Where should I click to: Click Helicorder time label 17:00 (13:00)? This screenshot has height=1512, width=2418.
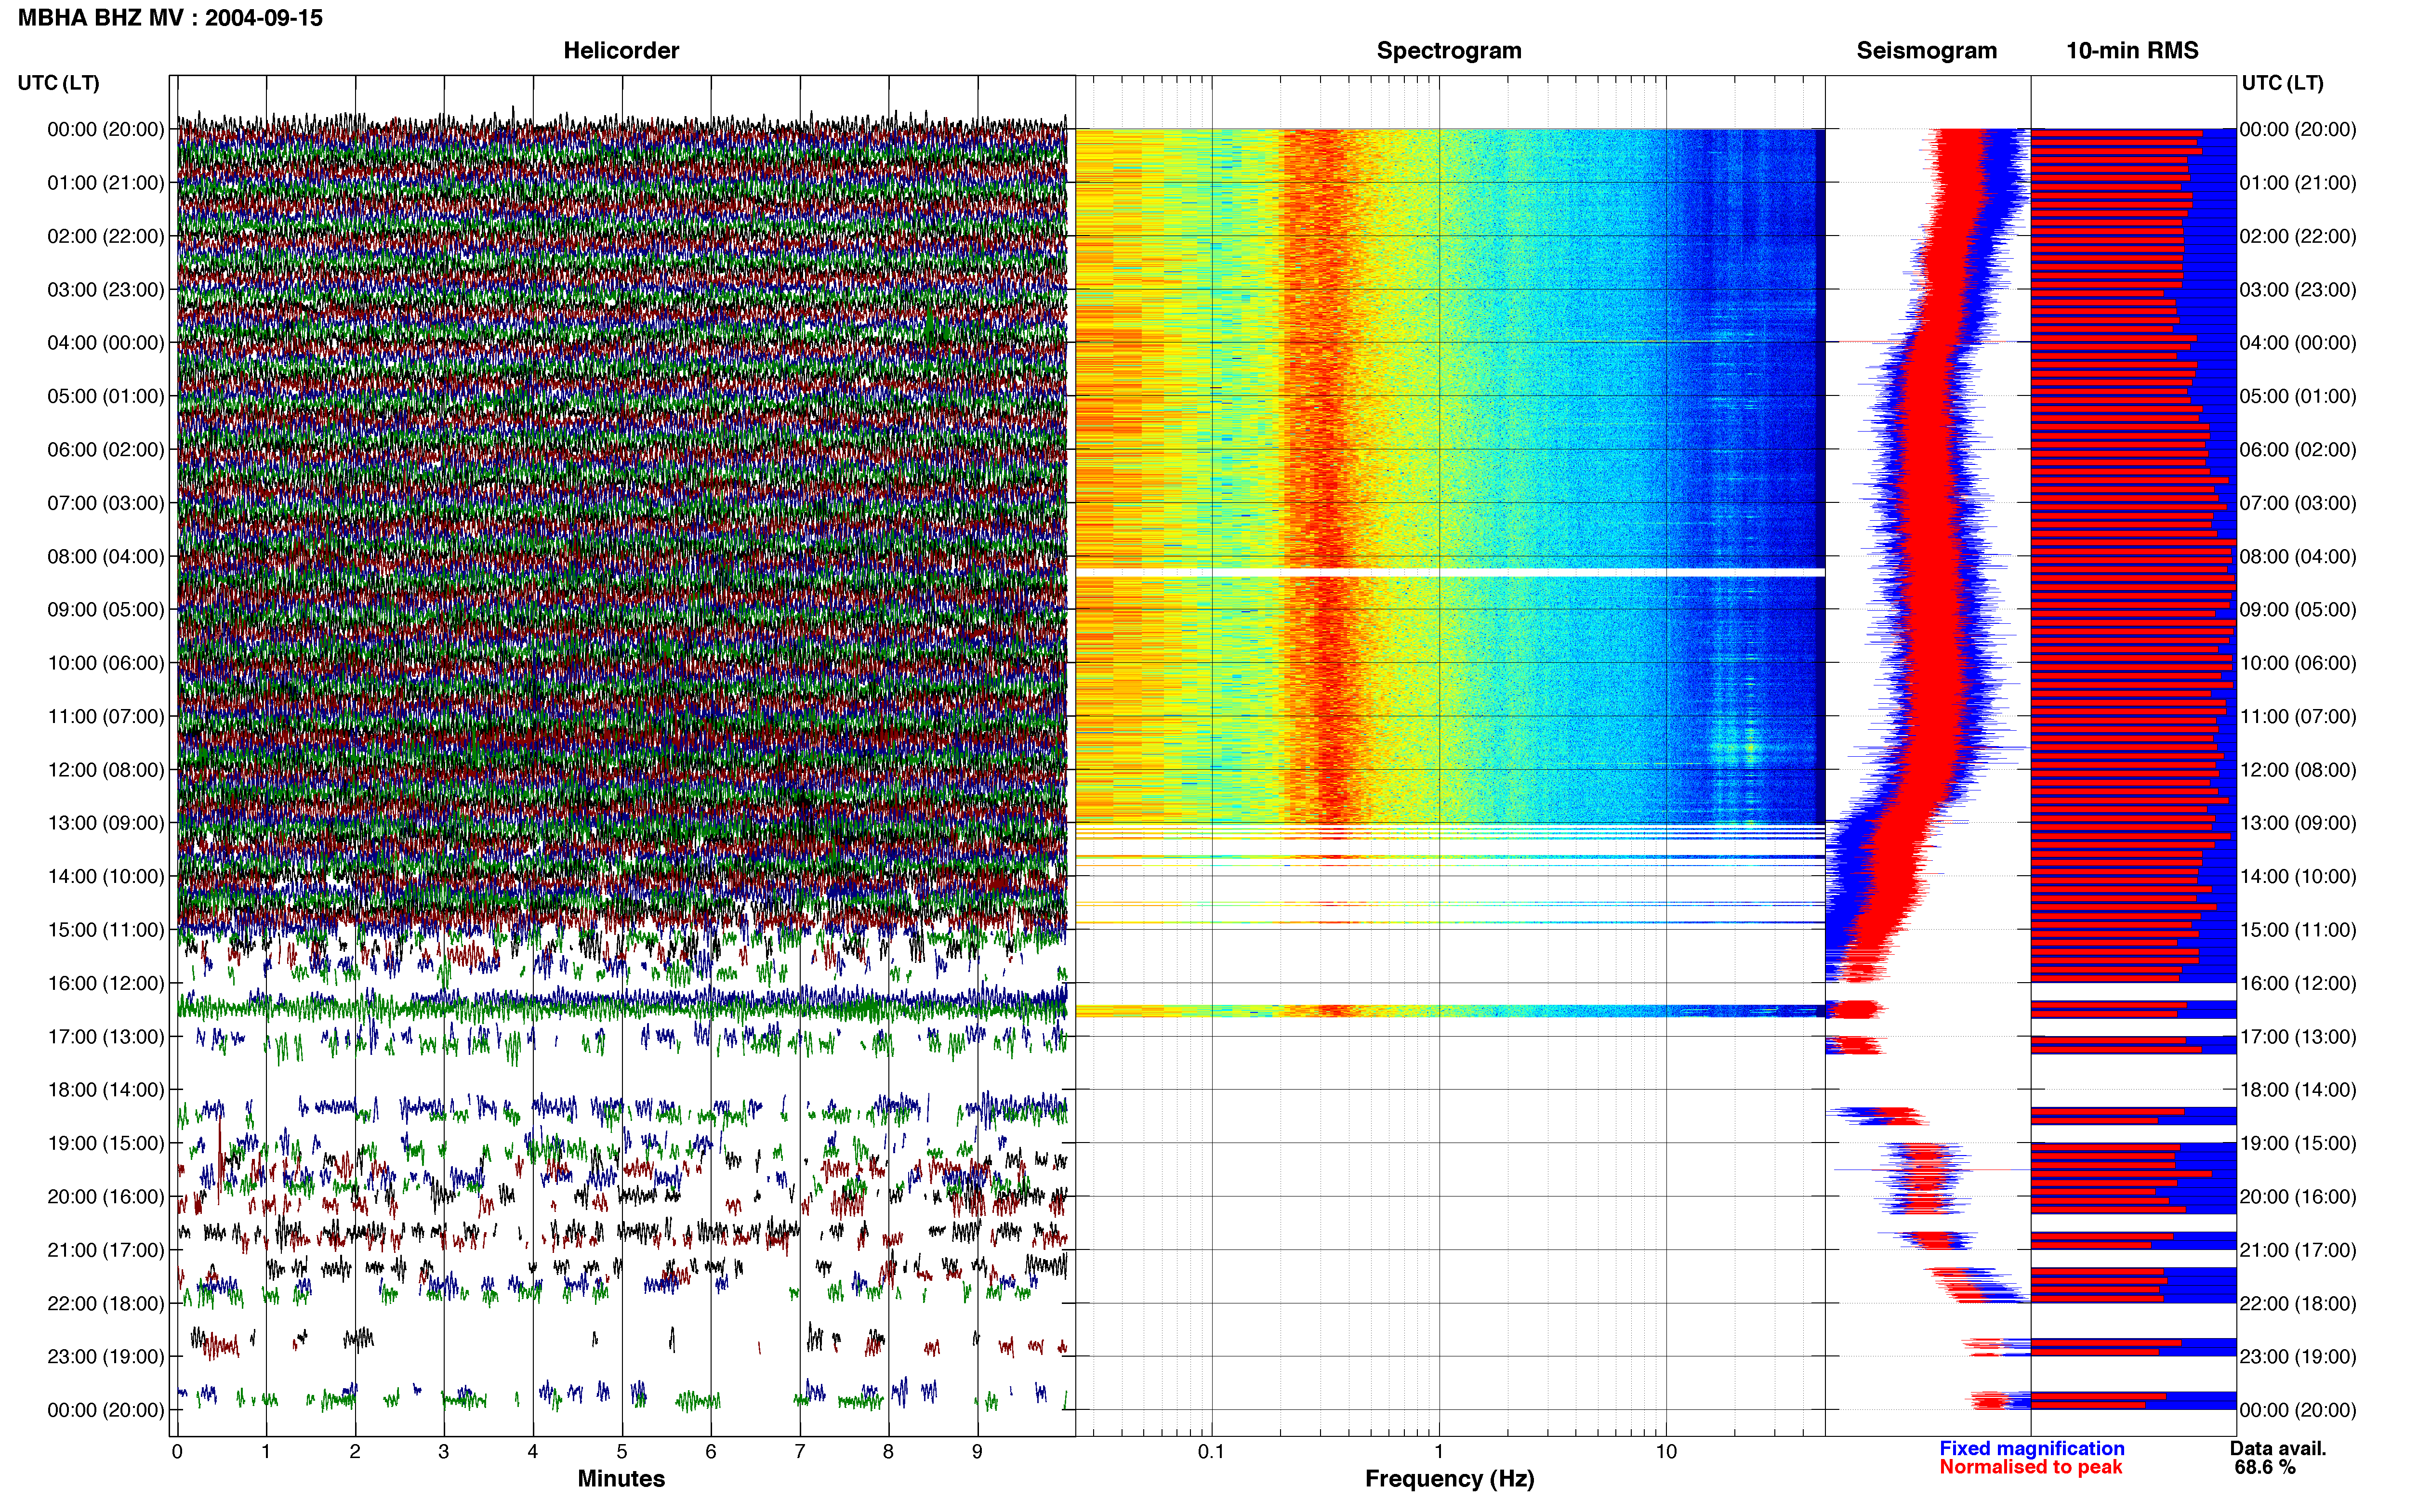click(x=106, y=1036)
